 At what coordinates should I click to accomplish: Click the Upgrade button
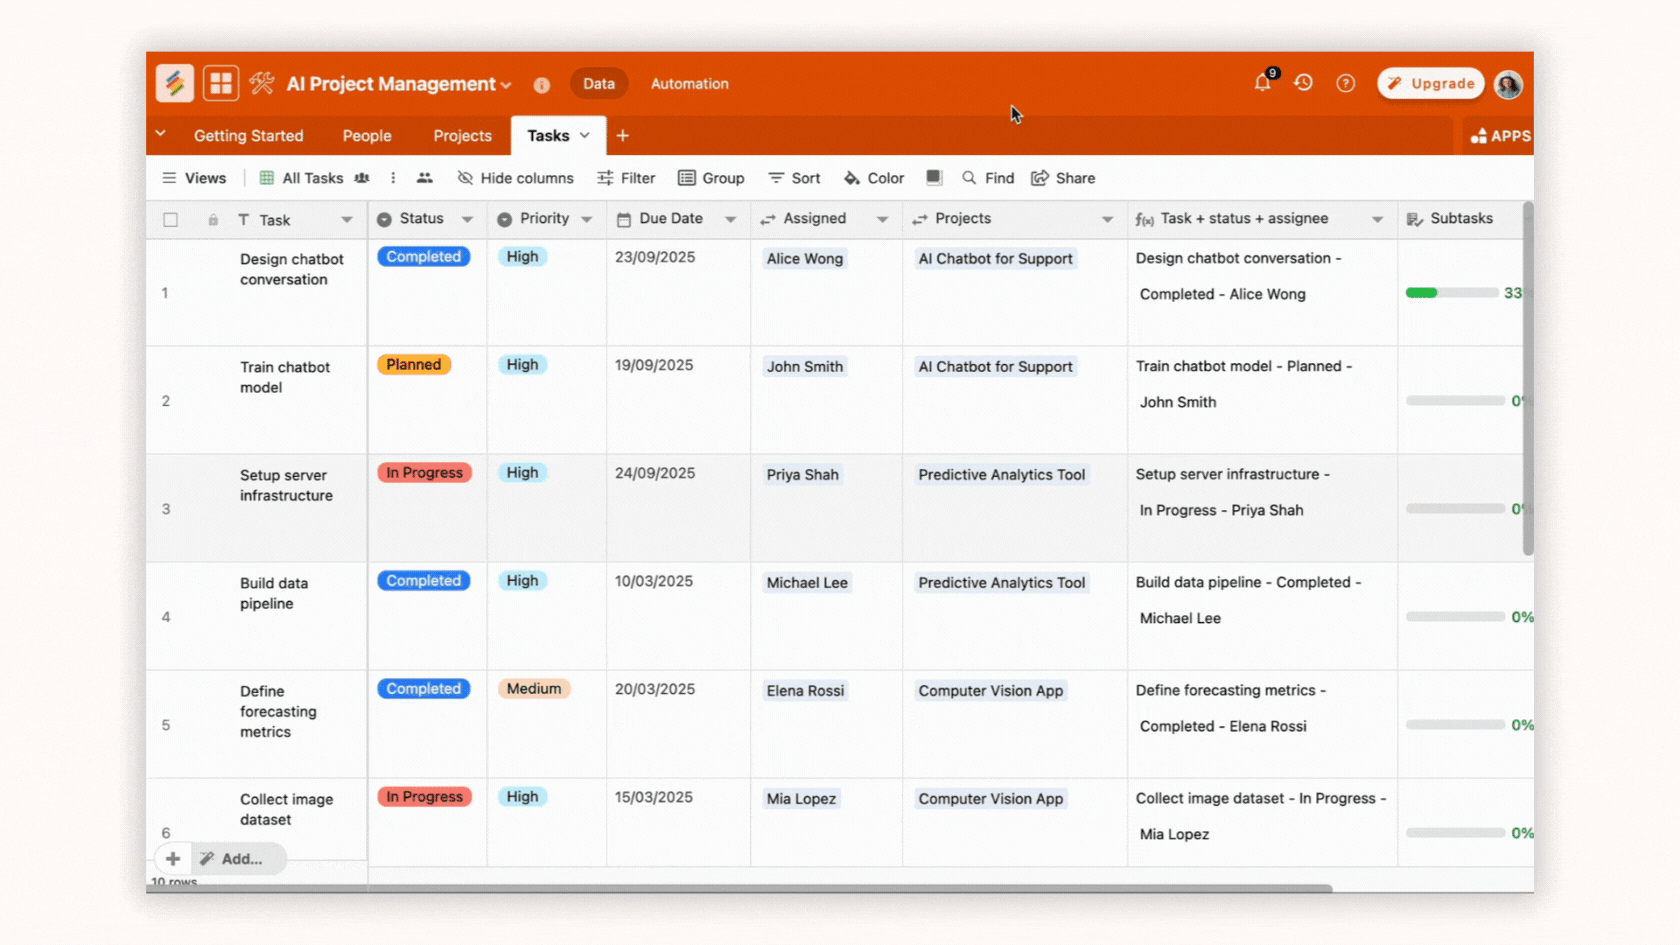point(1430,83)
